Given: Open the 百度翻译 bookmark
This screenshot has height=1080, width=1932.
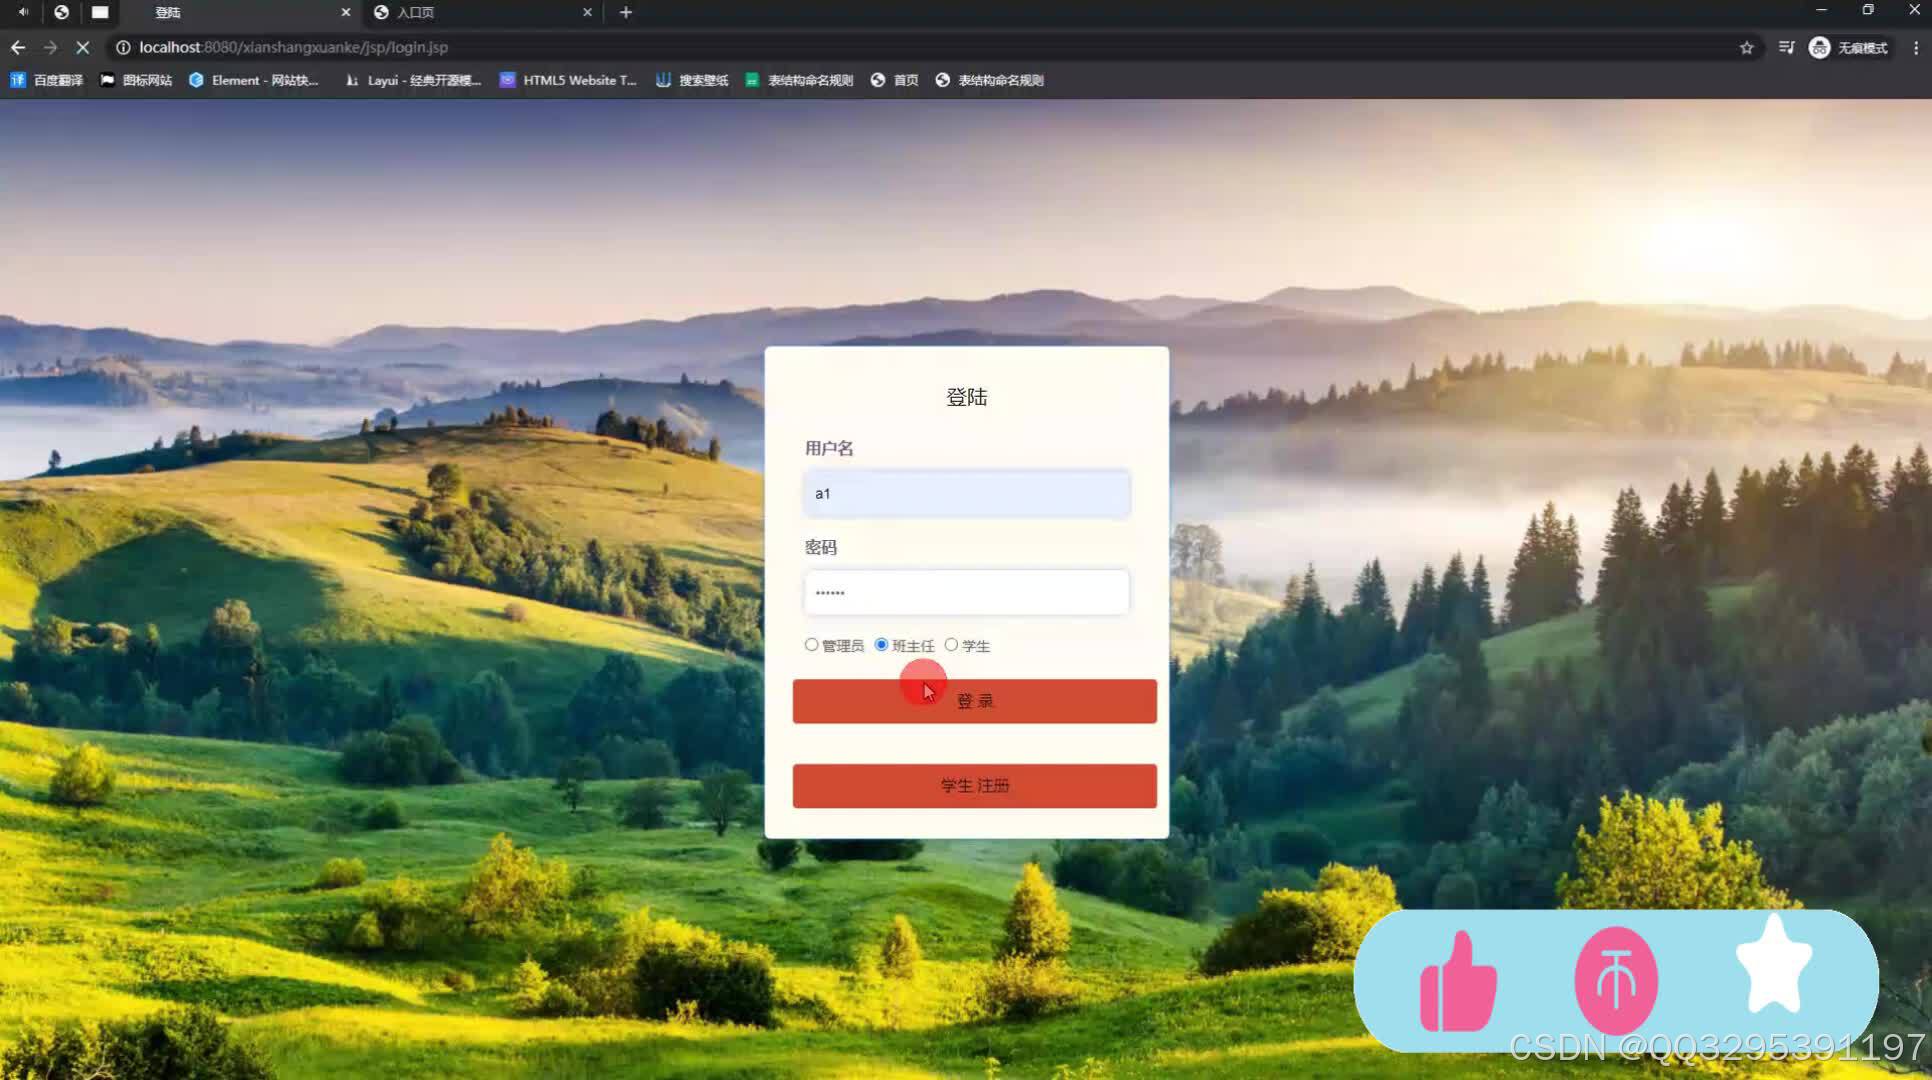Looking at the screenshot, I should click(46, 80).
